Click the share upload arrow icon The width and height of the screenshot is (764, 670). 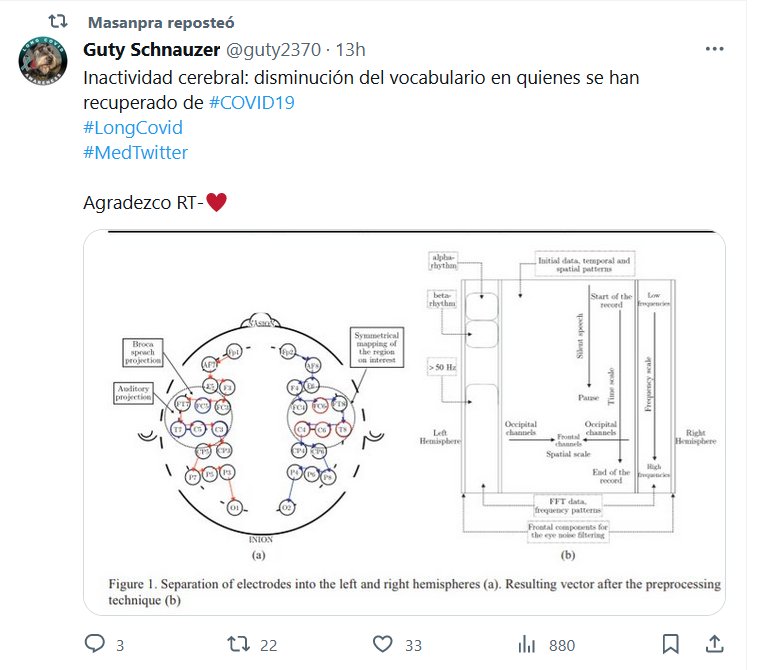tap(715, 644)
